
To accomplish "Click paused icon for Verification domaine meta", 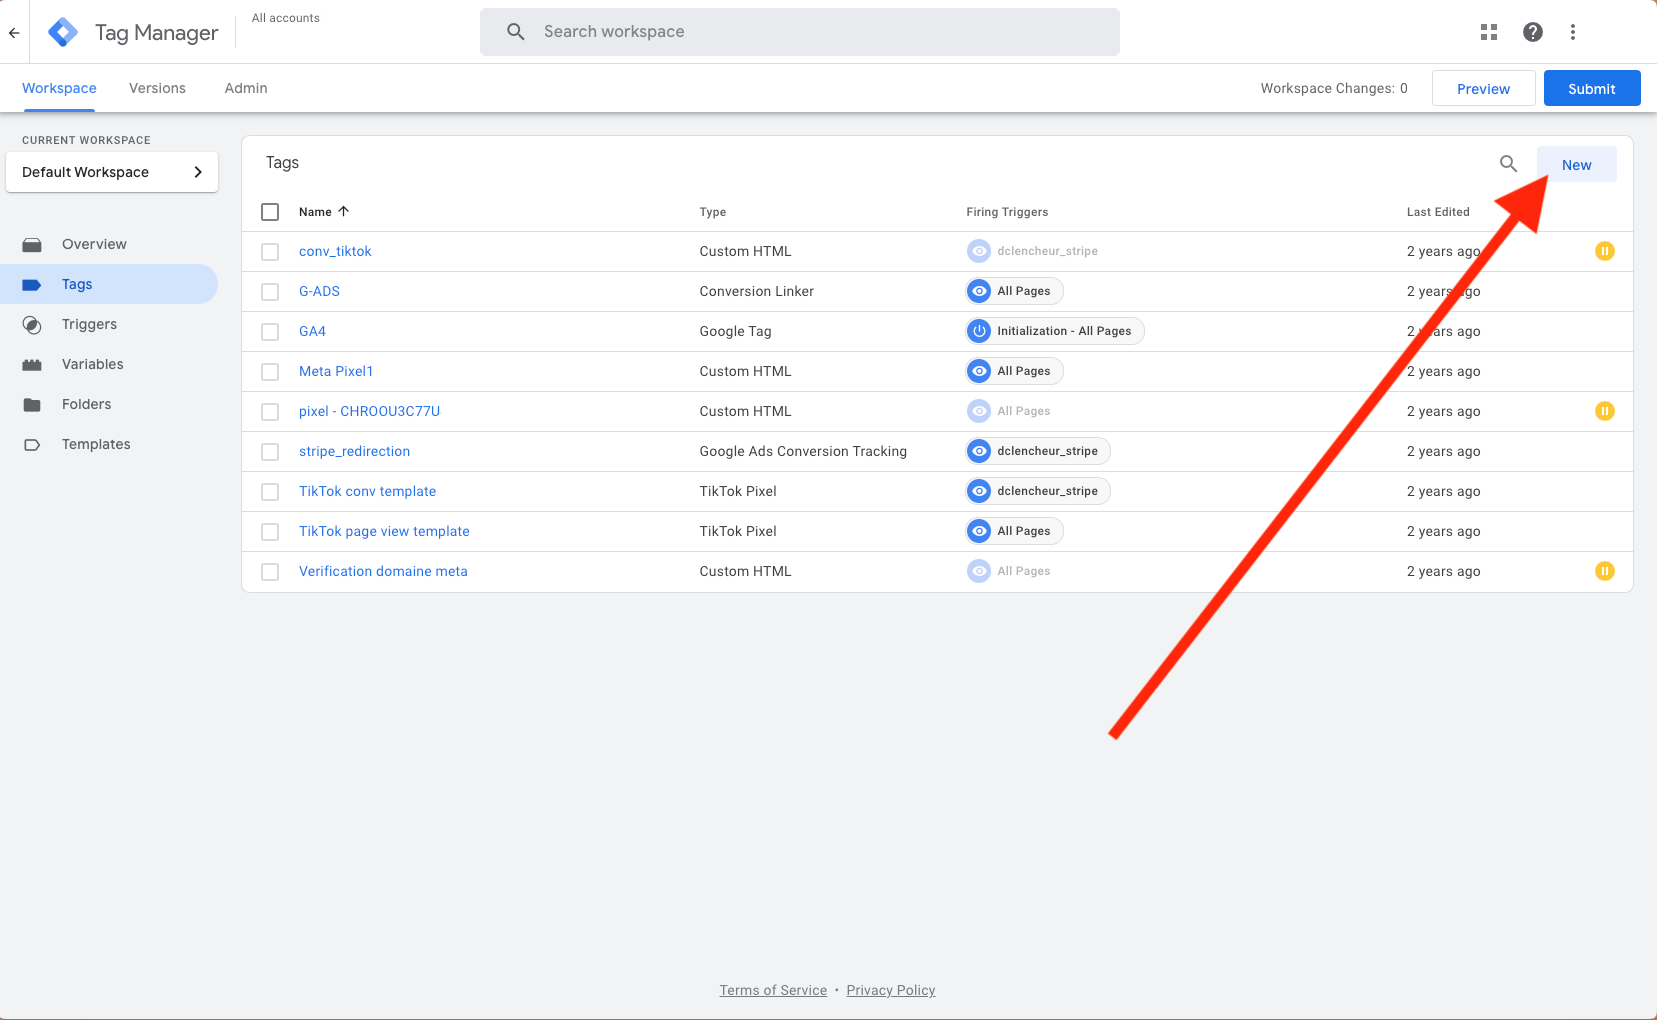I will click(1604, 571).
